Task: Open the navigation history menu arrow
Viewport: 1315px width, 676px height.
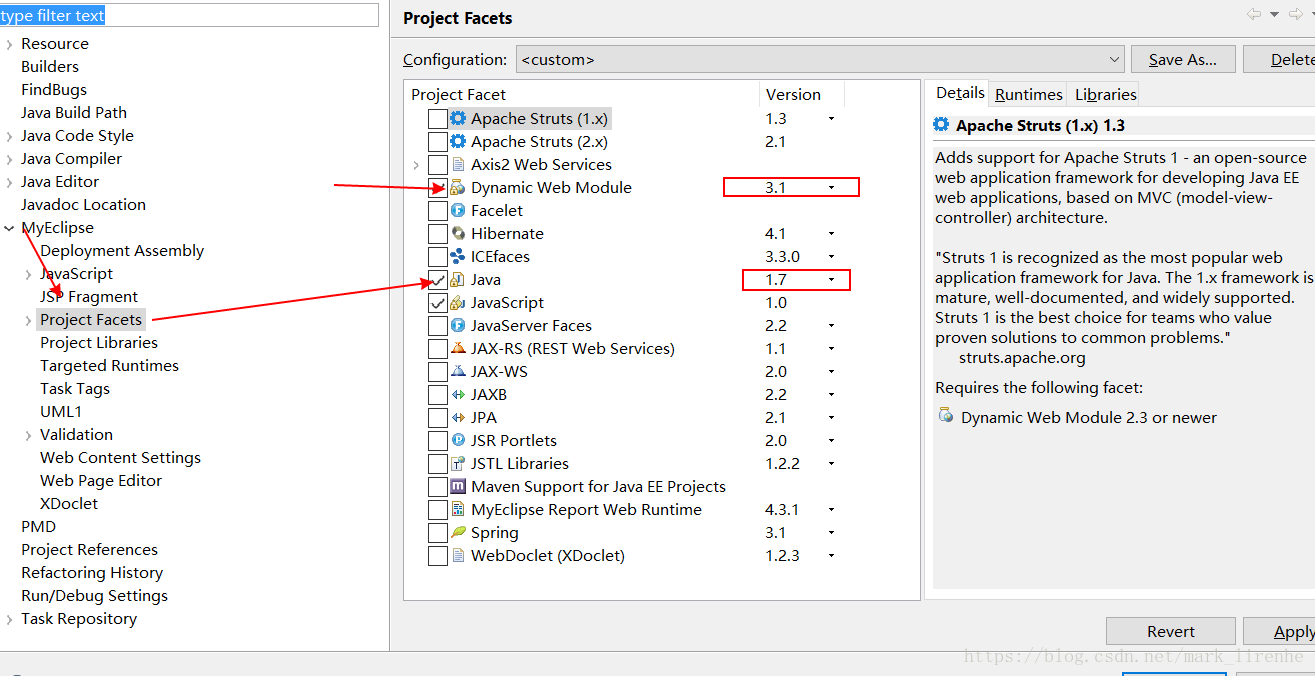Action: pos(1274,14)
